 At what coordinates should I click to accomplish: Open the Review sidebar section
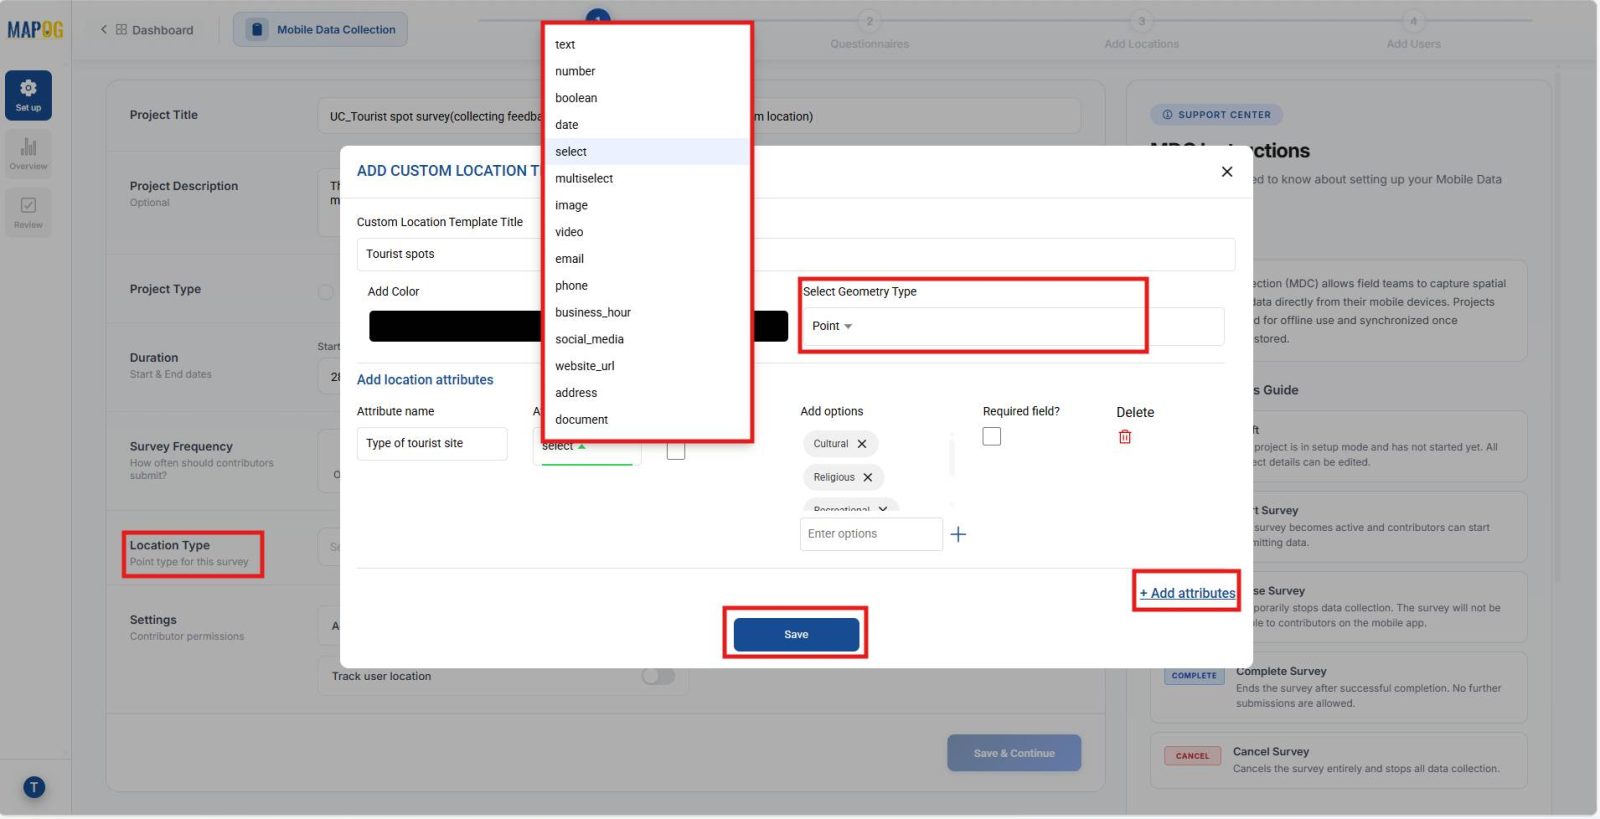tap(28, 211)
